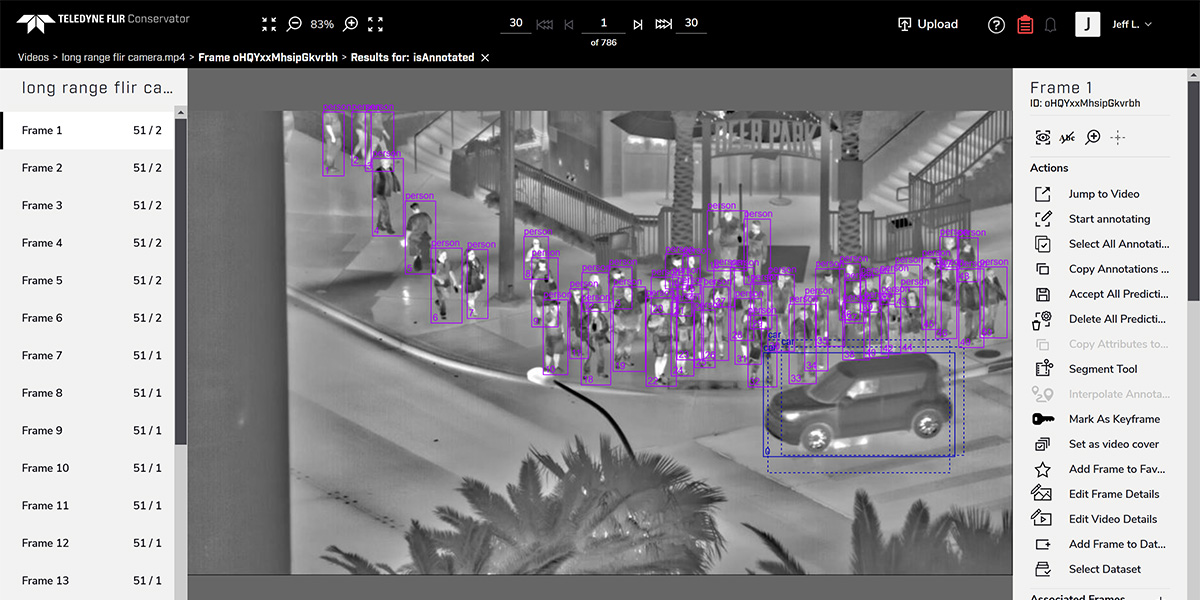Select Frame 3 in the list
The image size is (1200, 600).
87,205
